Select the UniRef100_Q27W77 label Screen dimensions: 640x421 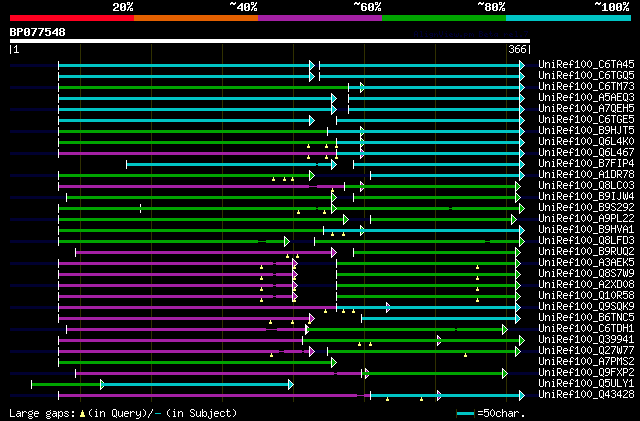(x=586, y=351)
